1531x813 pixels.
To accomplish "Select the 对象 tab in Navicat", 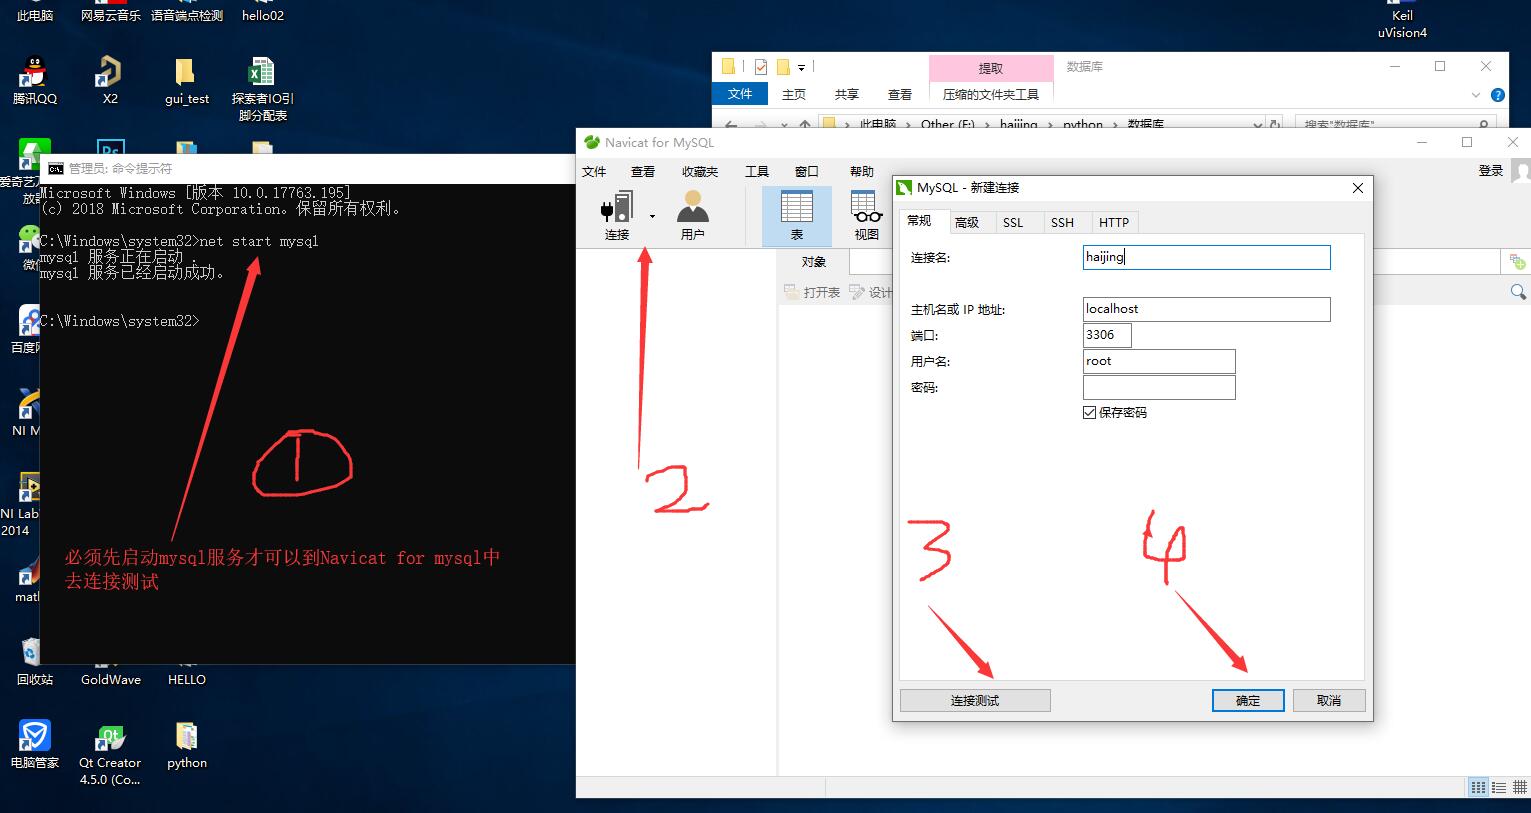I will point(814,262).
